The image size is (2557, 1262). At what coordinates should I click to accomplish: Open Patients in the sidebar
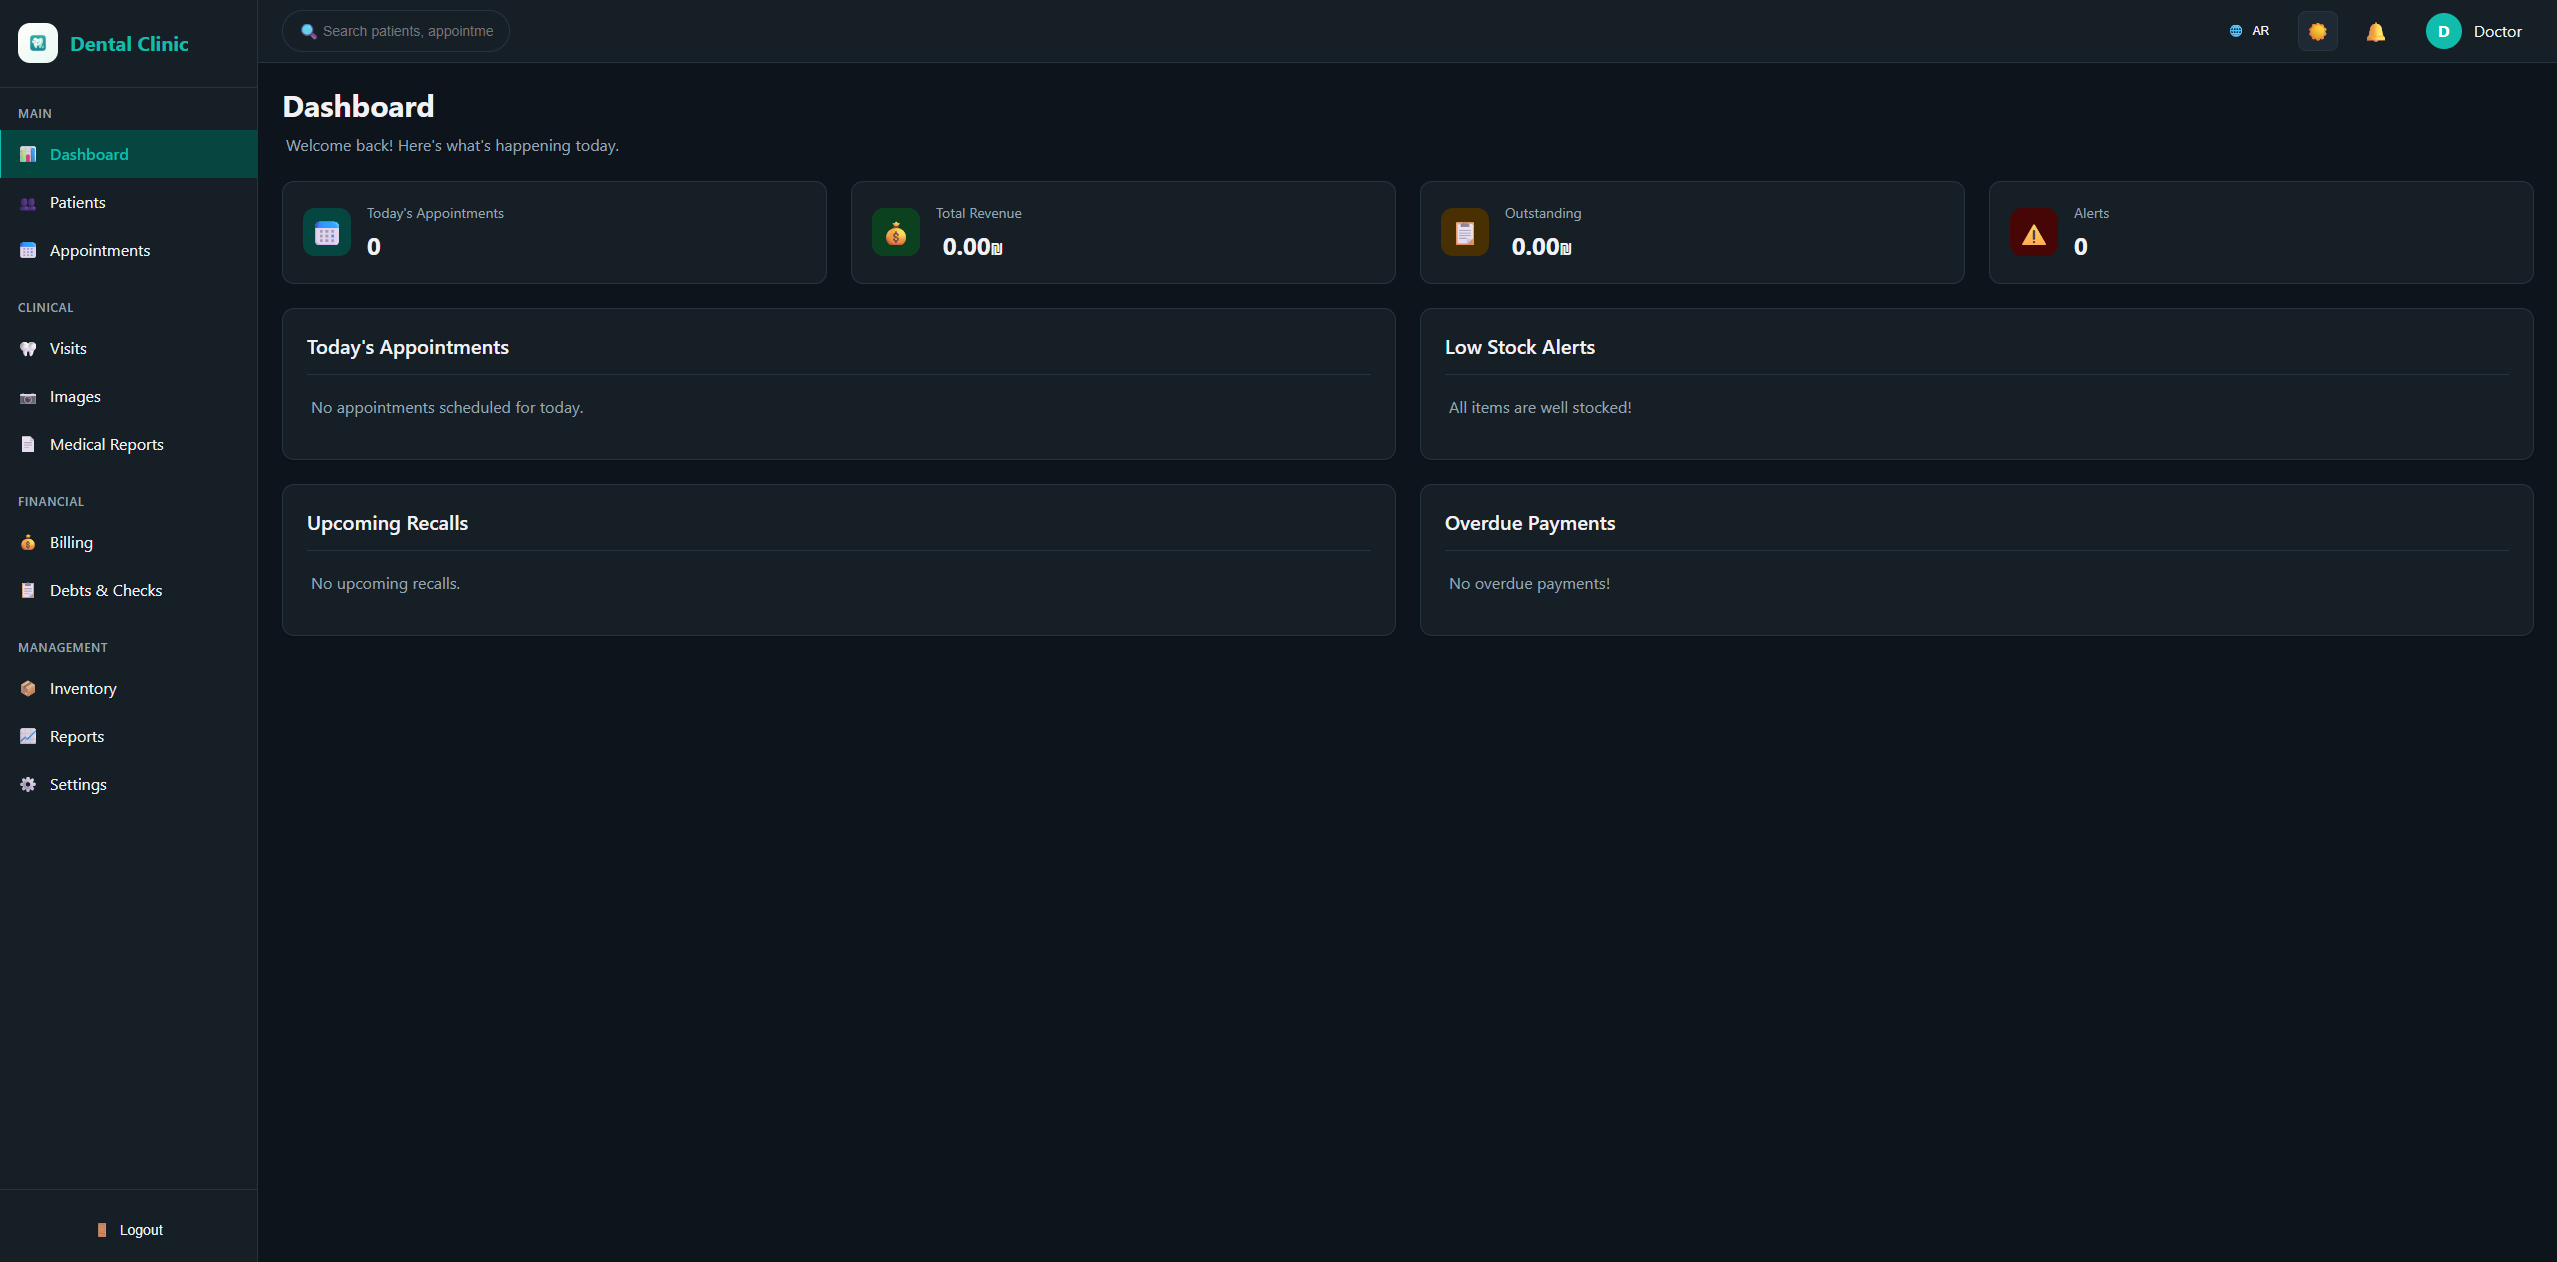click(77, 203)
